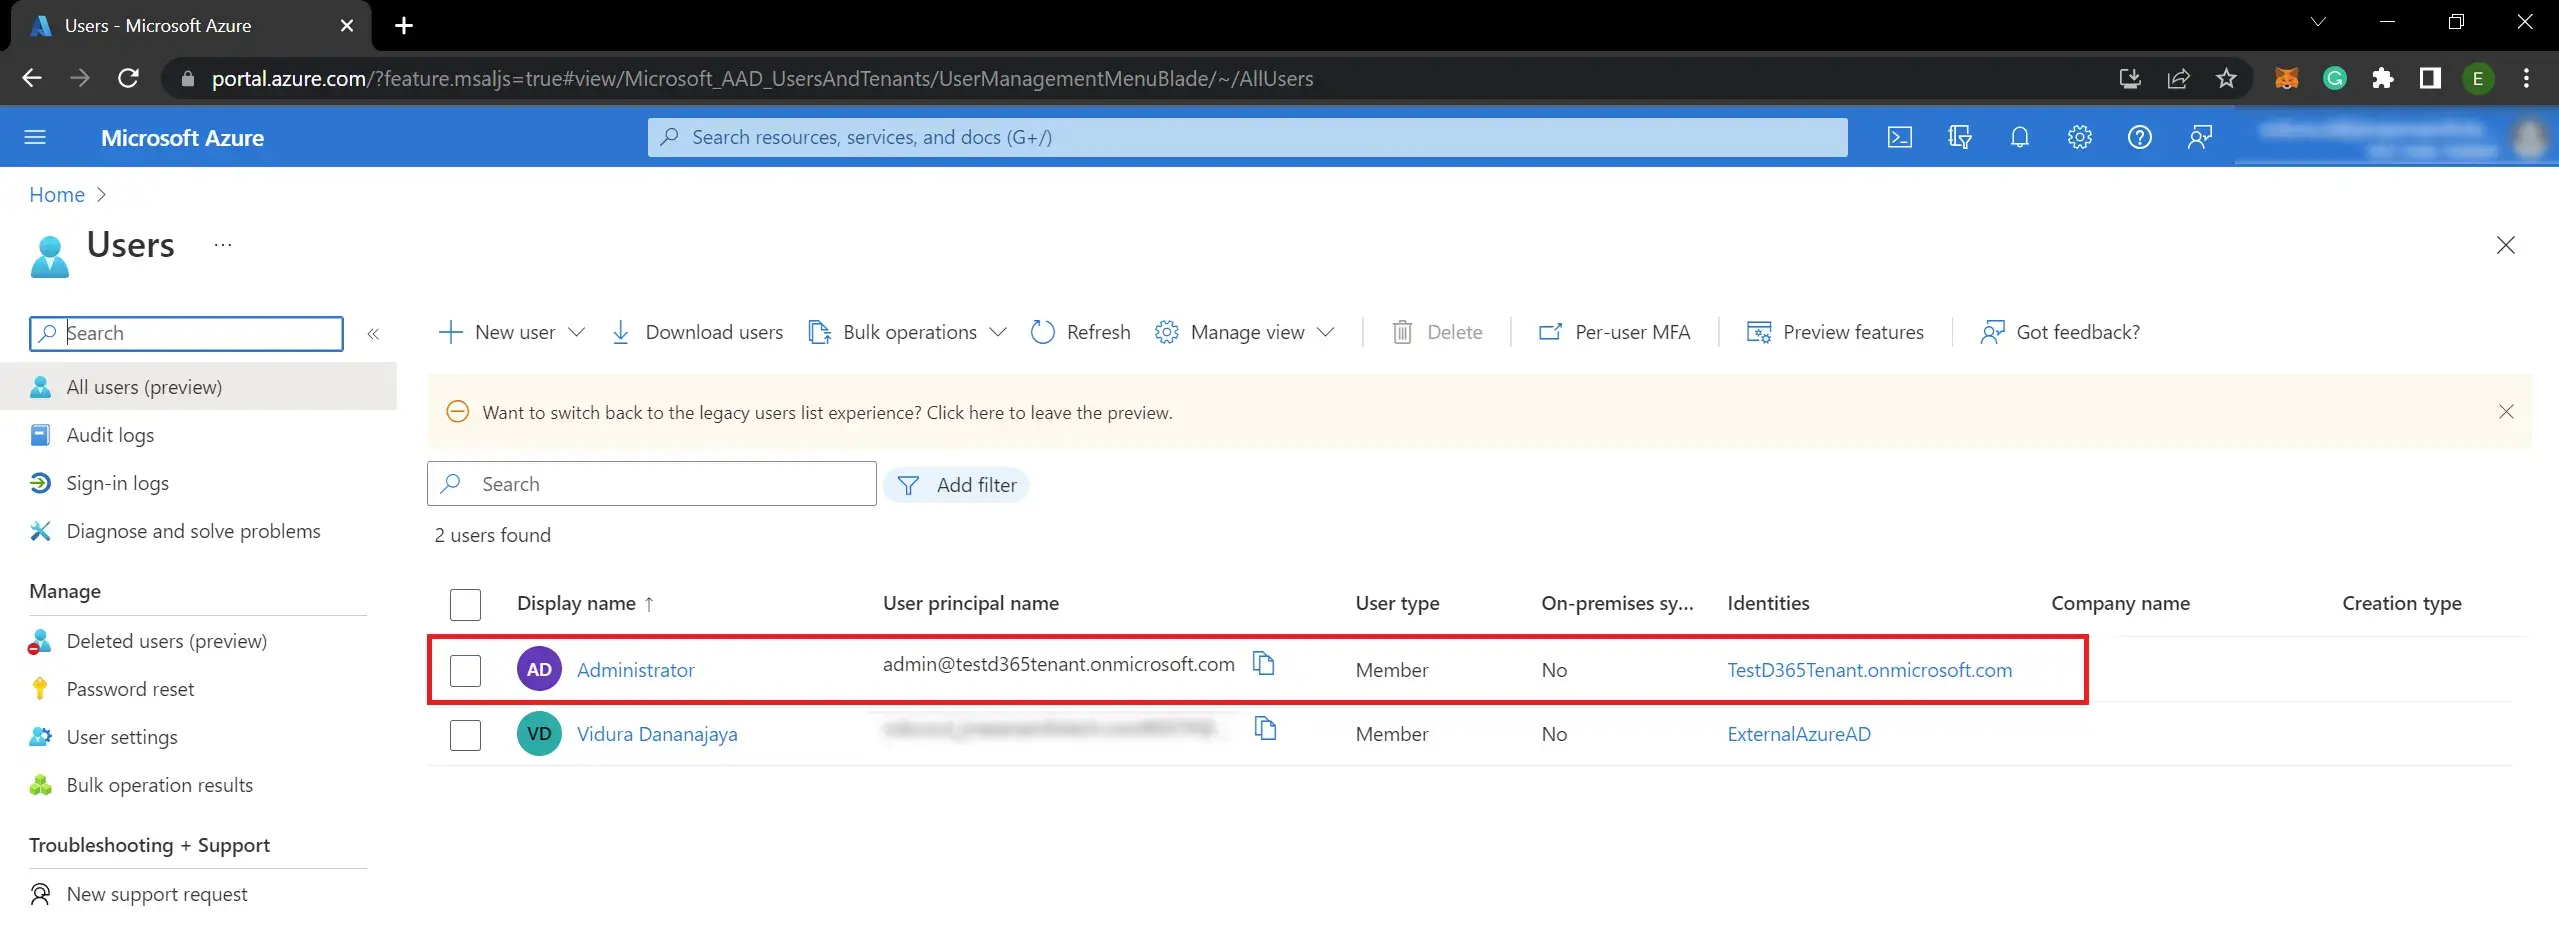This screenshot has height=942, width=2559.
Task: Open the browser extensions puzzle icon
Action: click(2382, 78)
